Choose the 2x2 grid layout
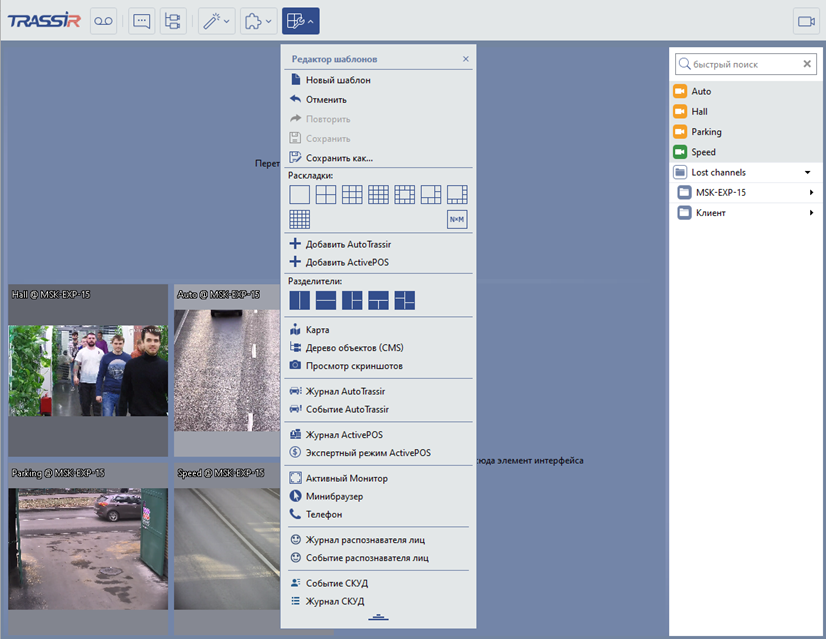The height and width of the screenshot is (639, 826). point(326,195)
